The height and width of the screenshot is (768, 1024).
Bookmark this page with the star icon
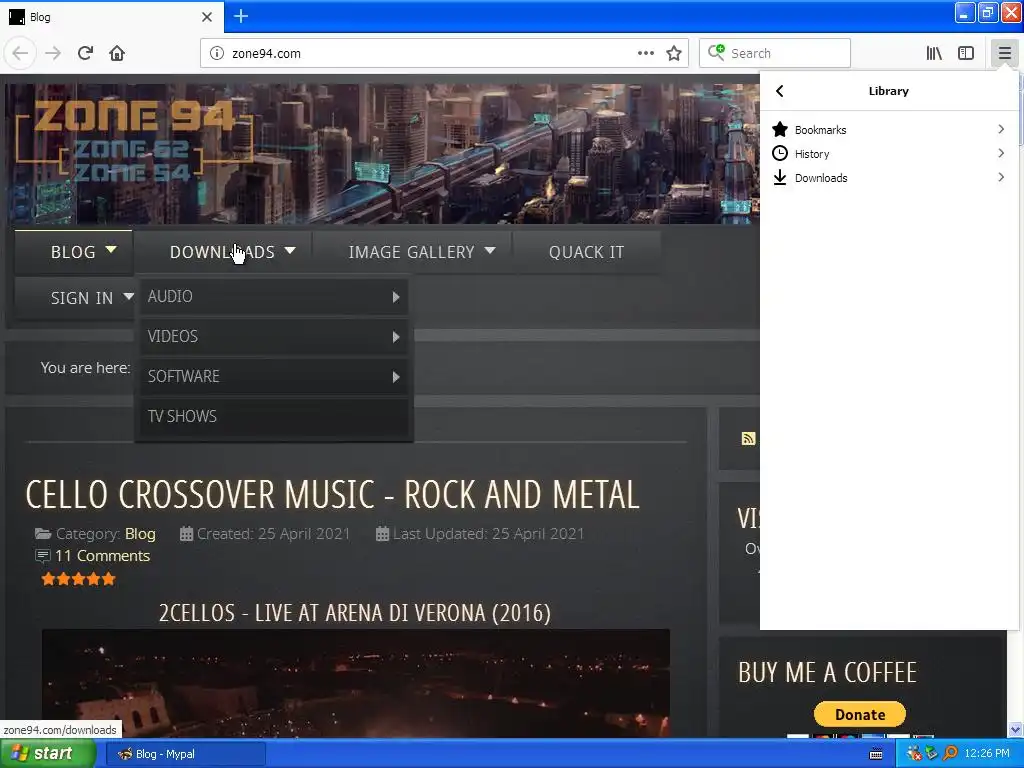click(x=674, y=53)
